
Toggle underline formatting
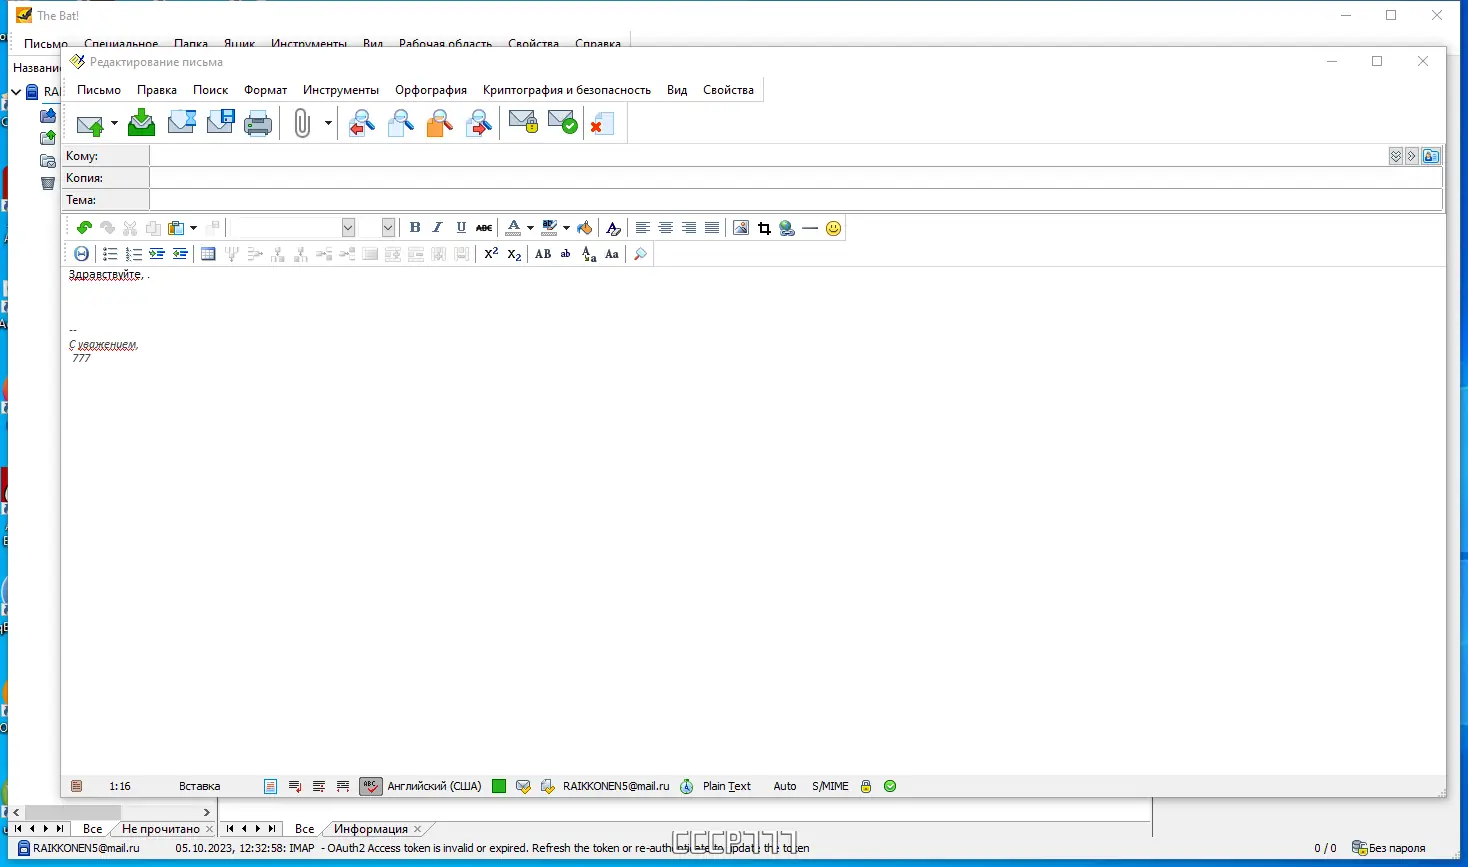[461, 228]
